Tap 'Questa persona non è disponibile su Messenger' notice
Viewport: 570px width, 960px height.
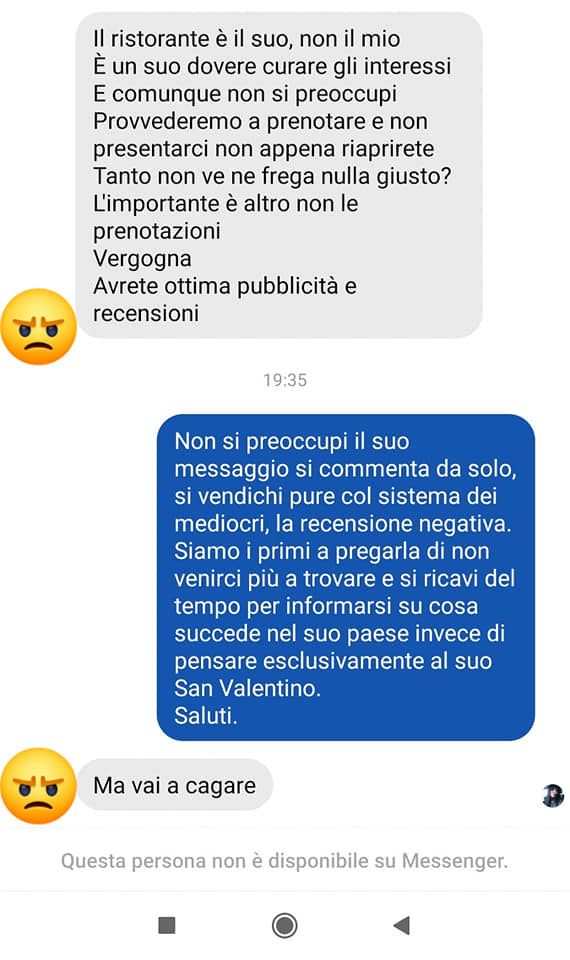285,861
